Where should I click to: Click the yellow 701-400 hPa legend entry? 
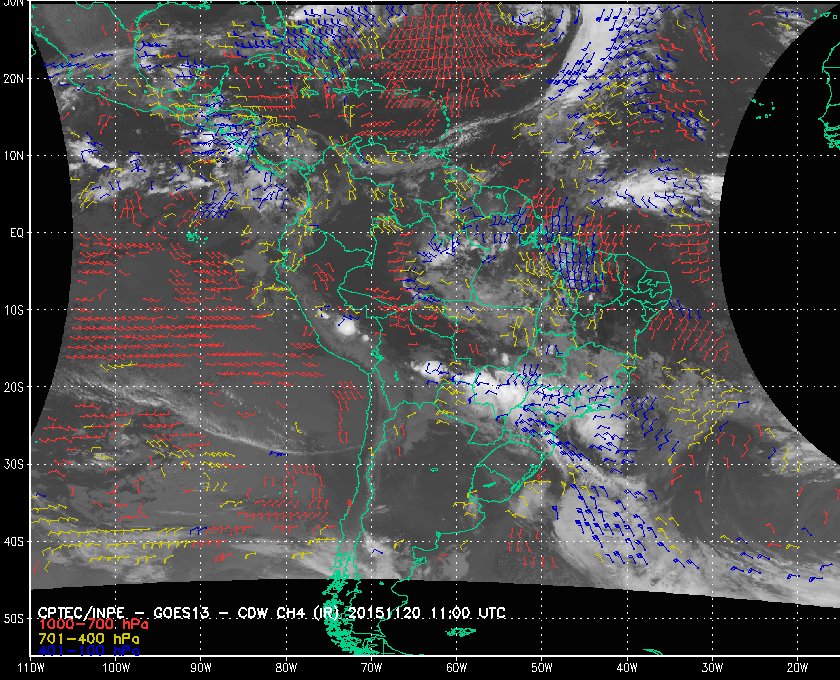coord(89,639)
